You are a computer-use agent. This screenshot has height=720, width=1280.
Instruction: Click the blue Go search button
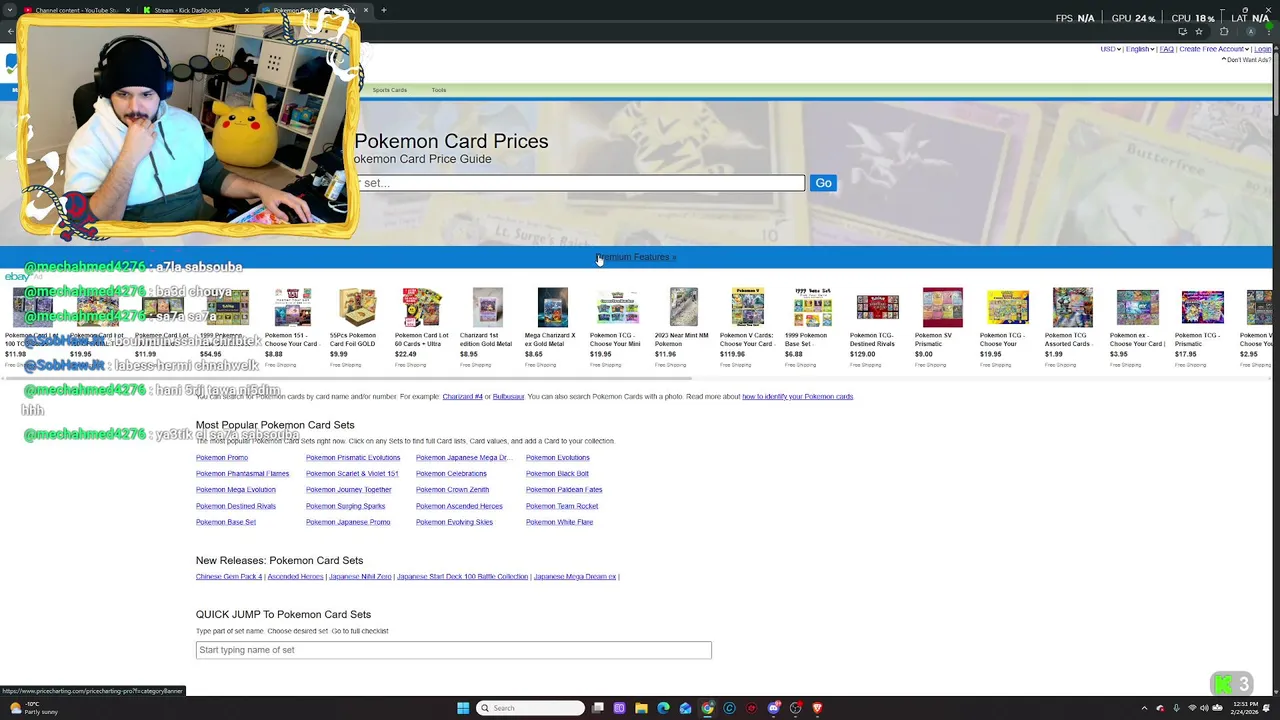pos(823,183)
